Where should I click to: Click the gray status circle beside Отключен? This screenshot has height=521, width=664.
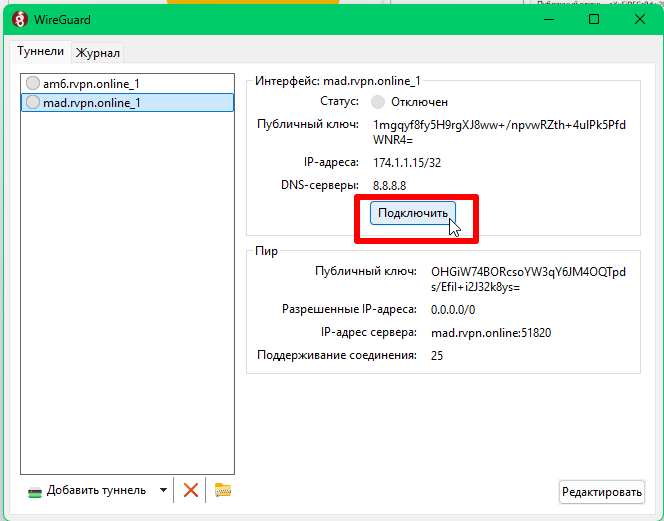(x=378, y=102)
